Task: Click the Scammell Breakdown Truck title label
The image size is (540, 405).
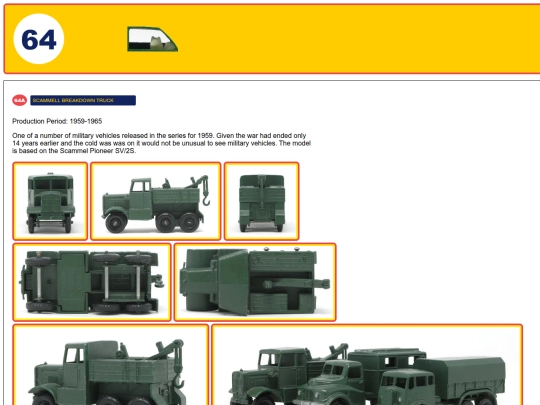Action: [83, 100]
